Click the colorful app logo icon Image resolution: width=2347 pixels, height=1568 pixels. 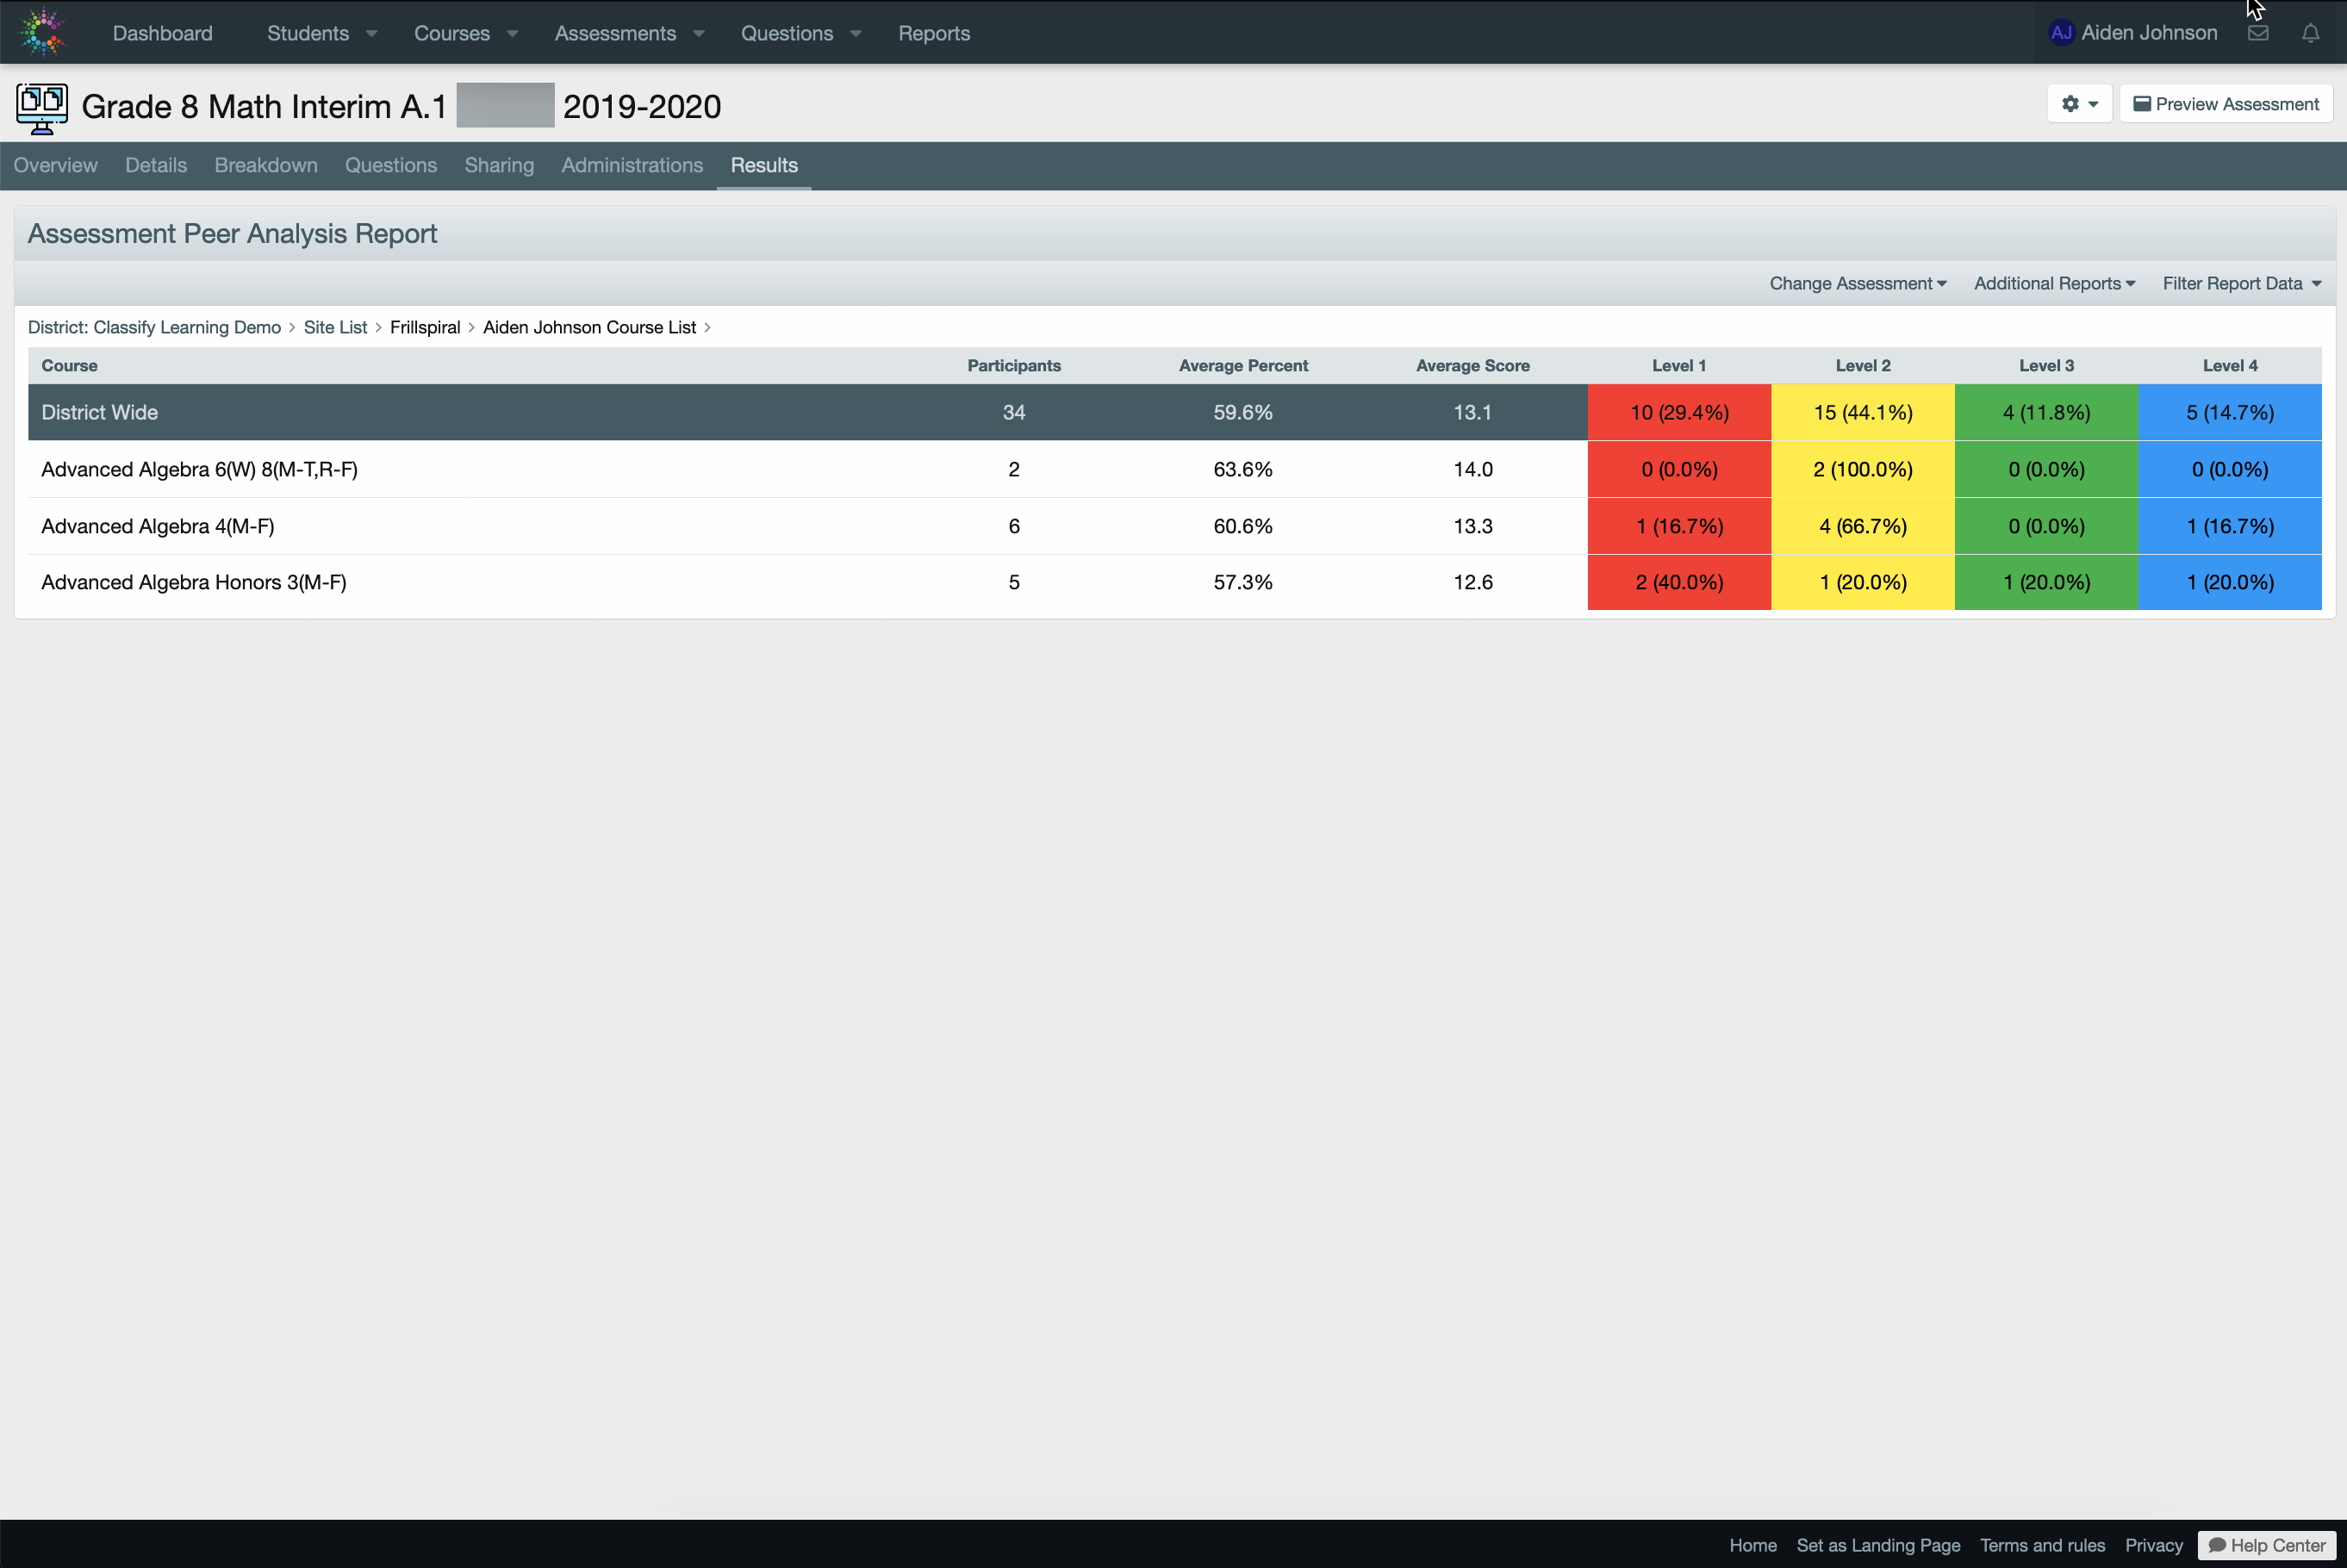coord(42,32)
